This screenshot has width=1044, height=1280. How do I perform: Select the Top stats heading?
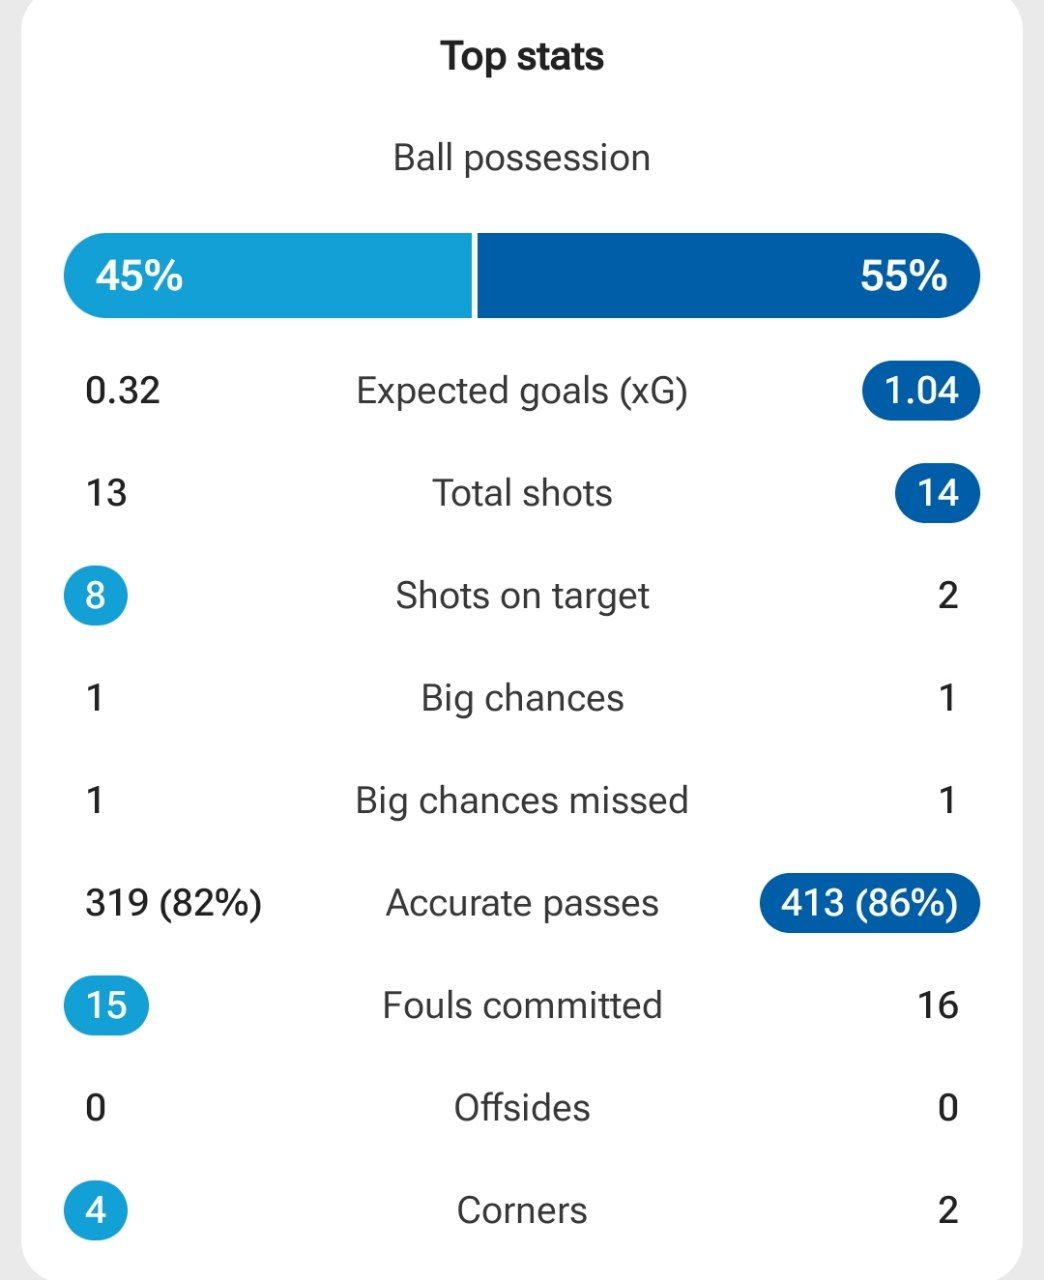point(522,56)
